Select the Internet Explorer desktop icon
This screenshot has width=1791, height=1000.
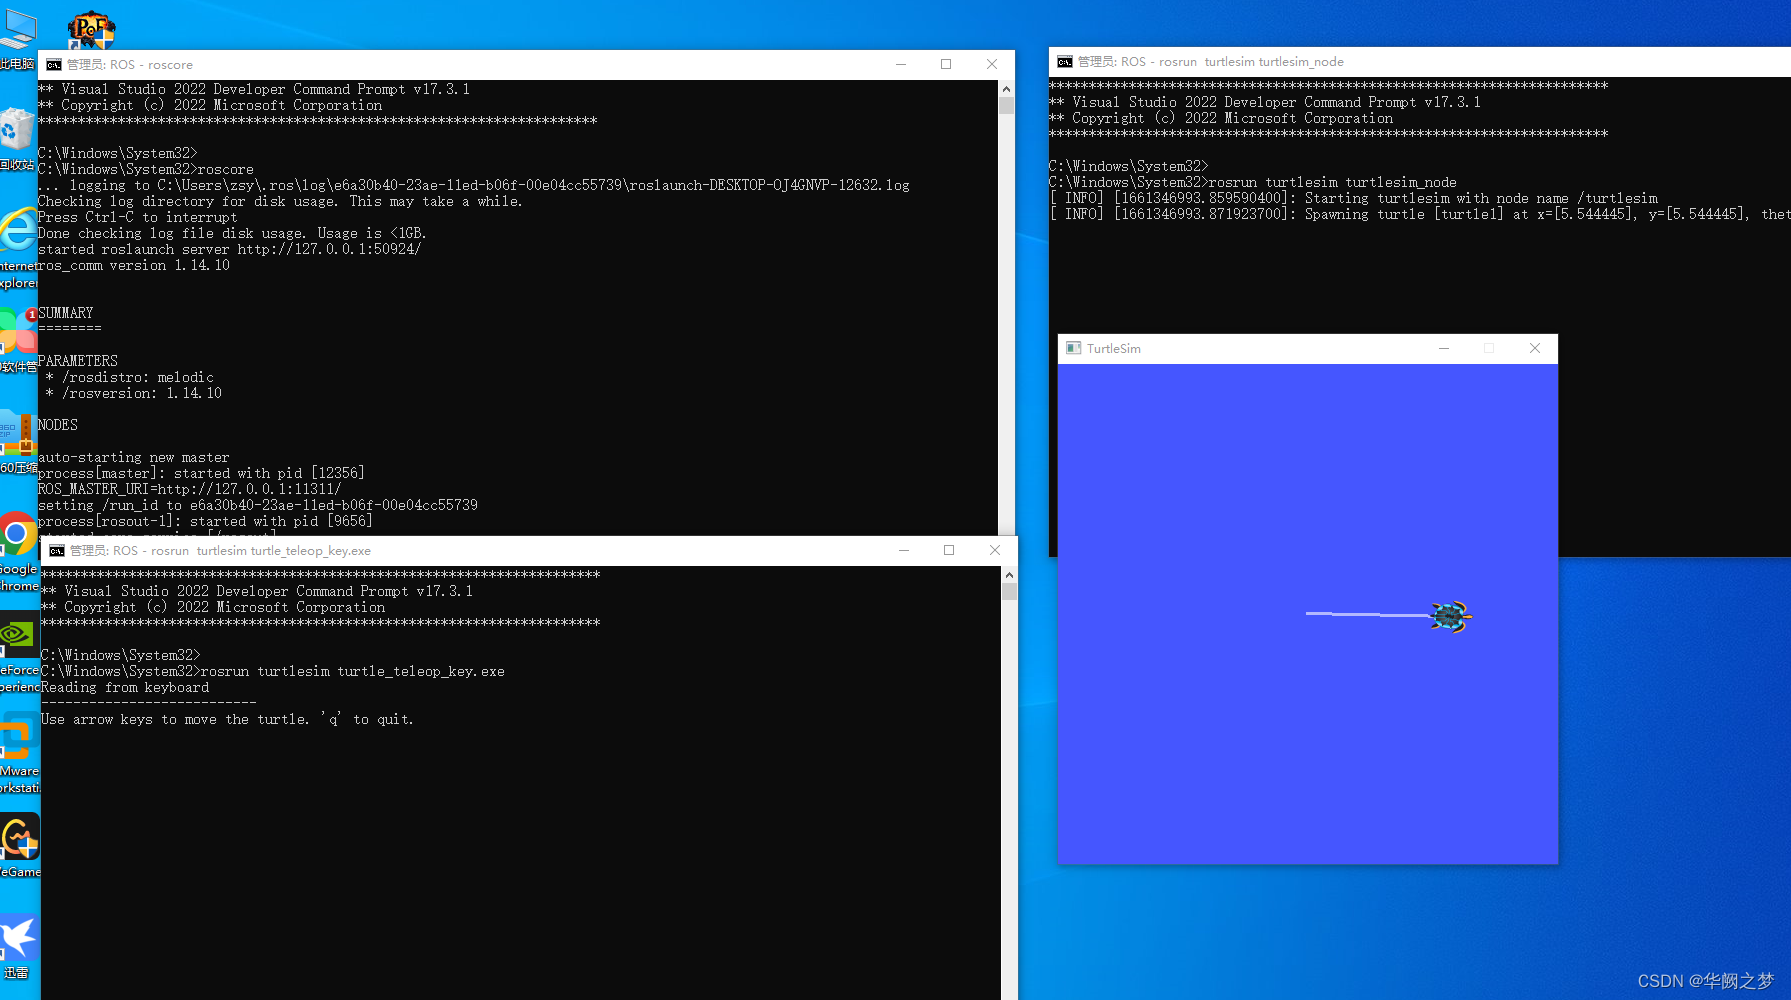point(18,248)
